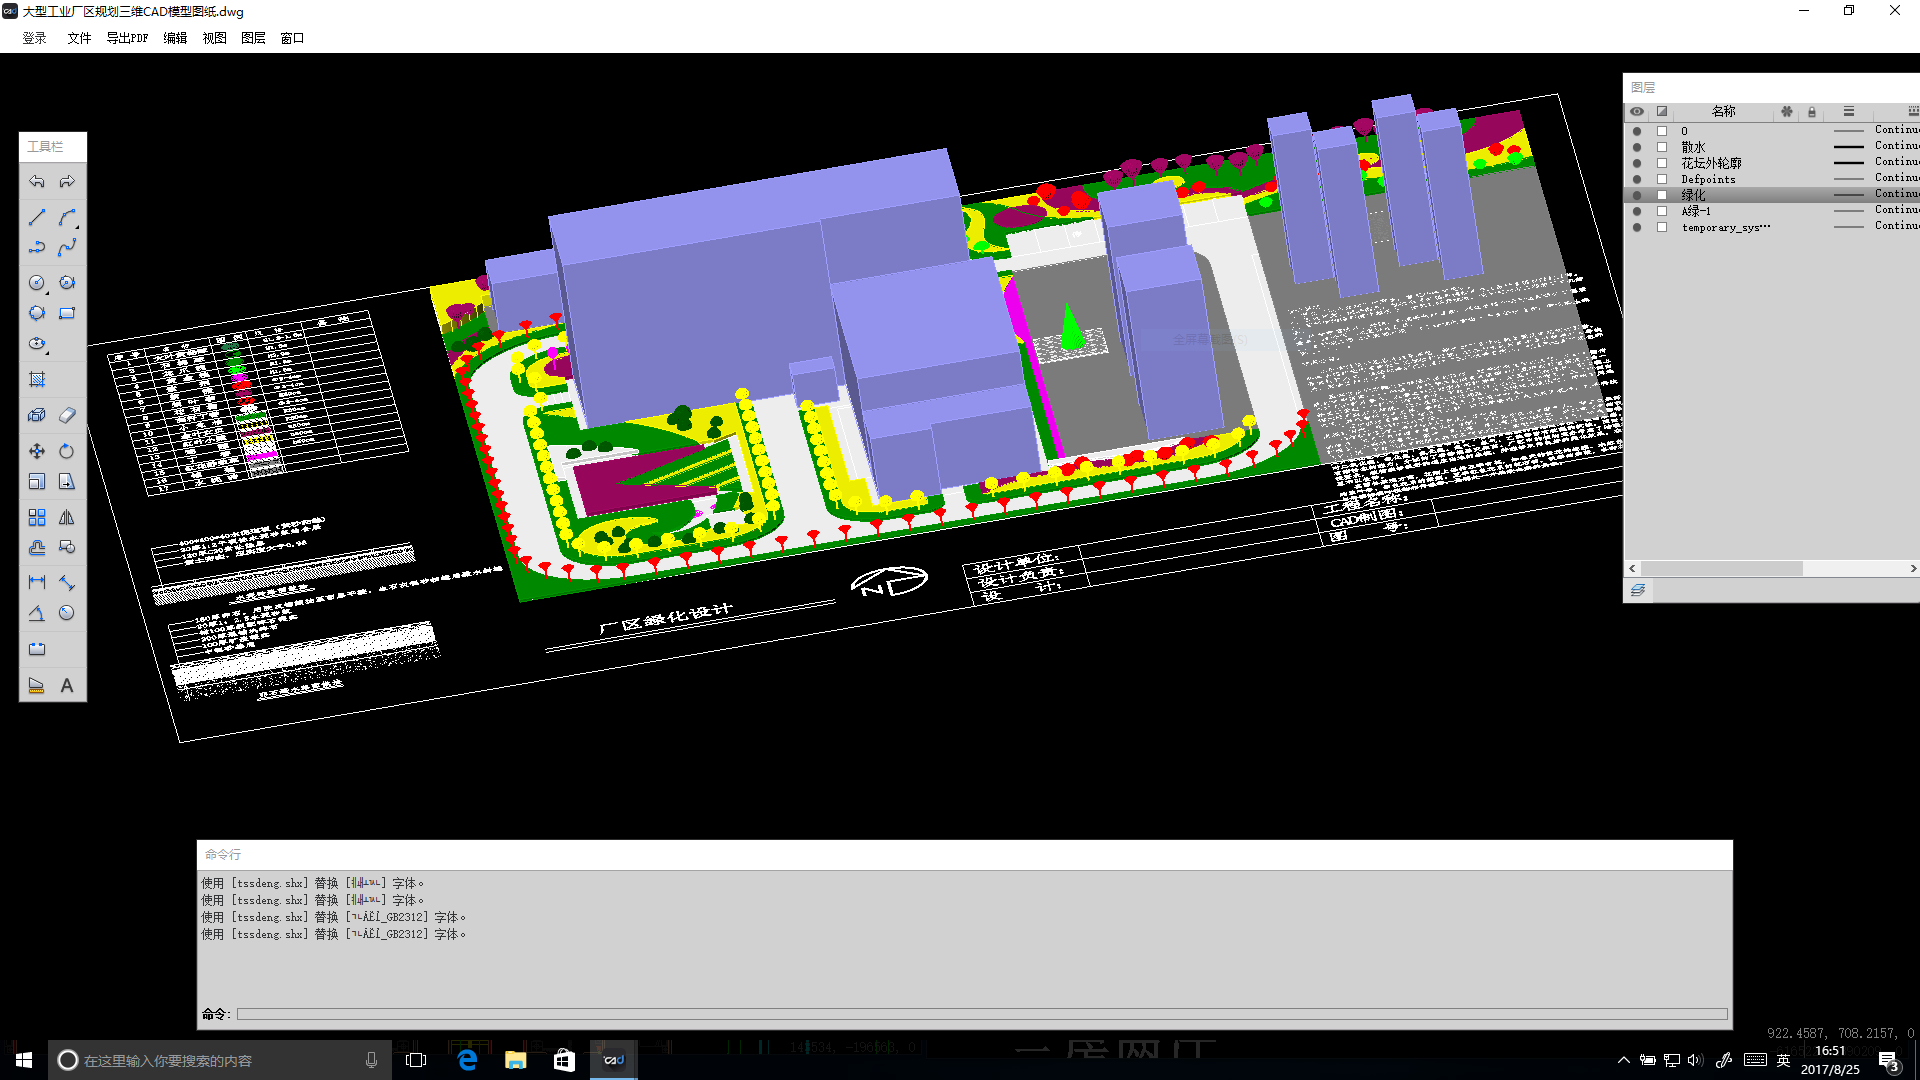Select the Defpoints layer name
Screen dimensions: 1920x1080
pyautogui.click(x=1708, y=179)
